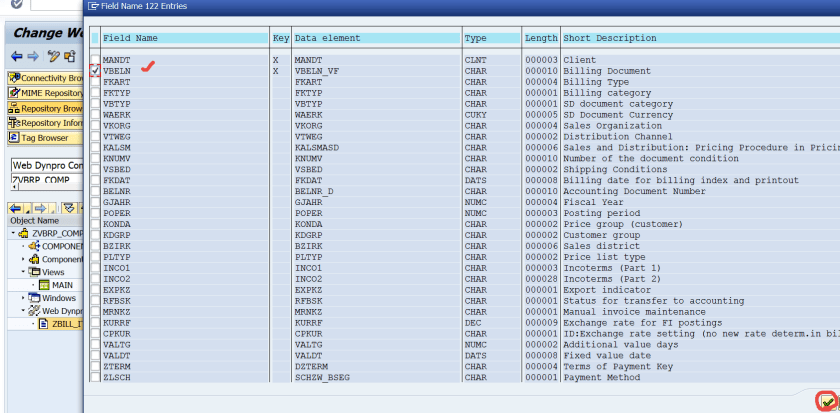Collapse the ZVBRP_COMP root tree node
This screenshot has height=413, width=840.
click(13, 233)
